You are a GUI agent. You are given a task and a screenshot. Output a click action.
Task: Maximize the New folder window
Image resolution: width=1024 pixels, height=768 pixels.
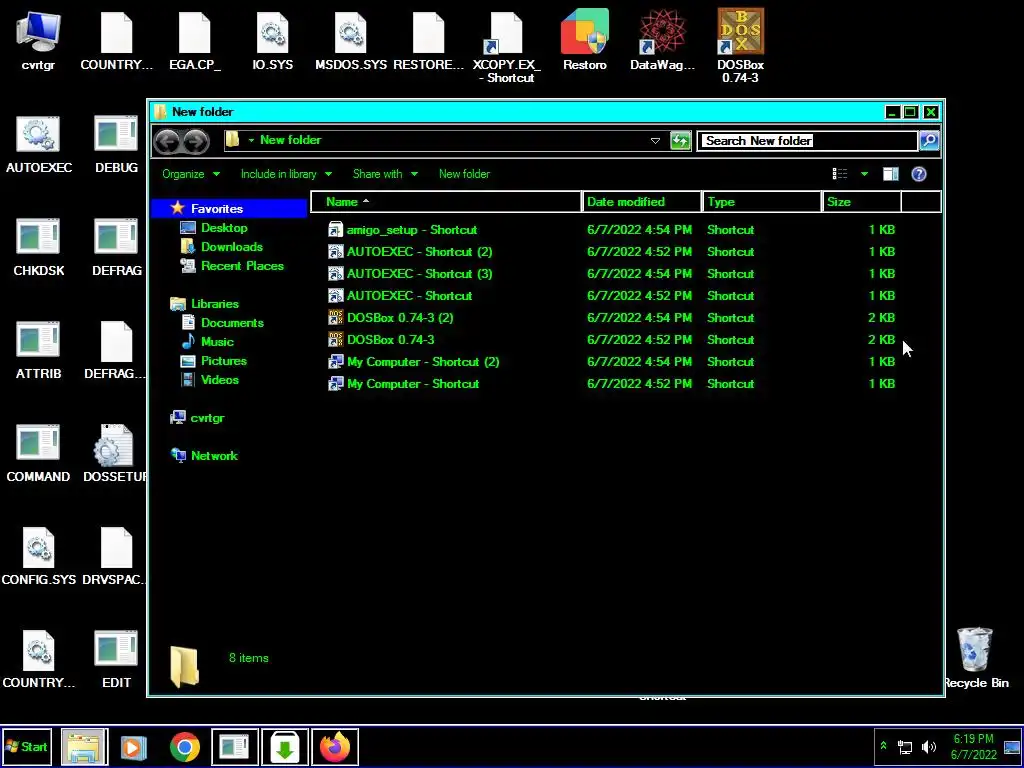pos(910,112)
